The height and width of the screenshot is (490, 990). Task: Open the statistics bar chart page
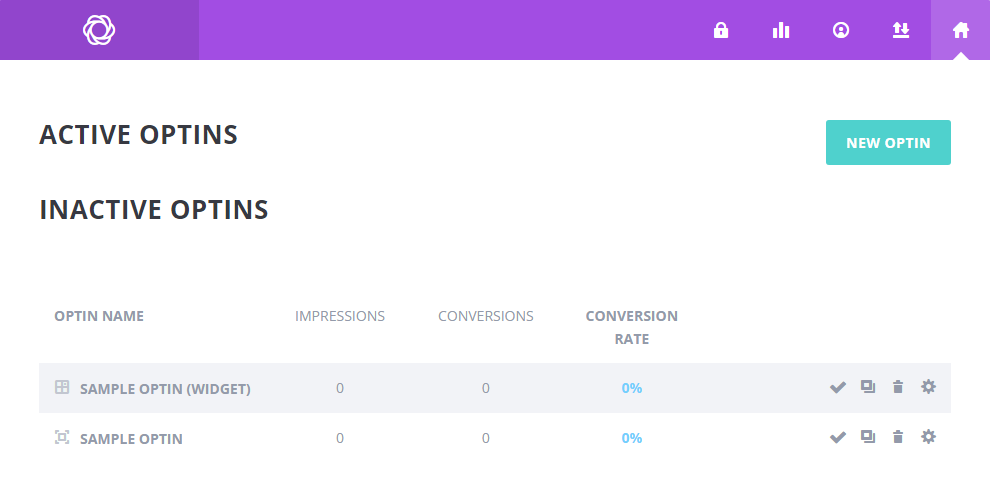coord(781,30)
